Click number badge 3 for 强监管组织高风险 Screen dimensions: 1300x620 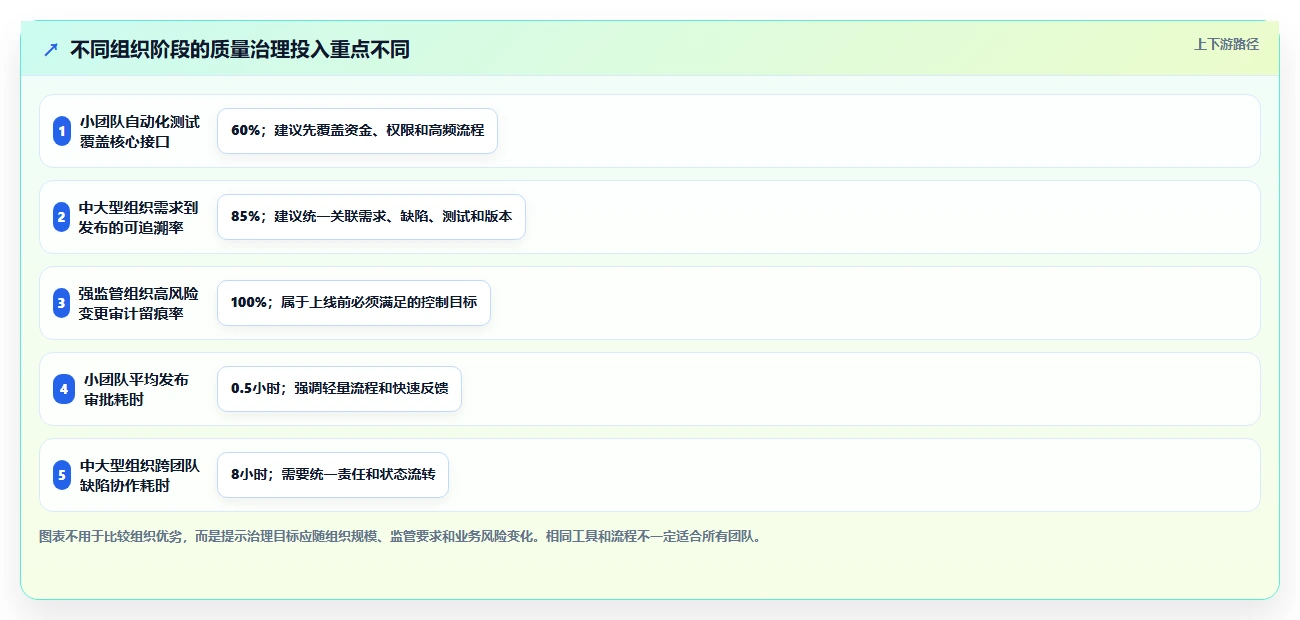coord(62,303)
